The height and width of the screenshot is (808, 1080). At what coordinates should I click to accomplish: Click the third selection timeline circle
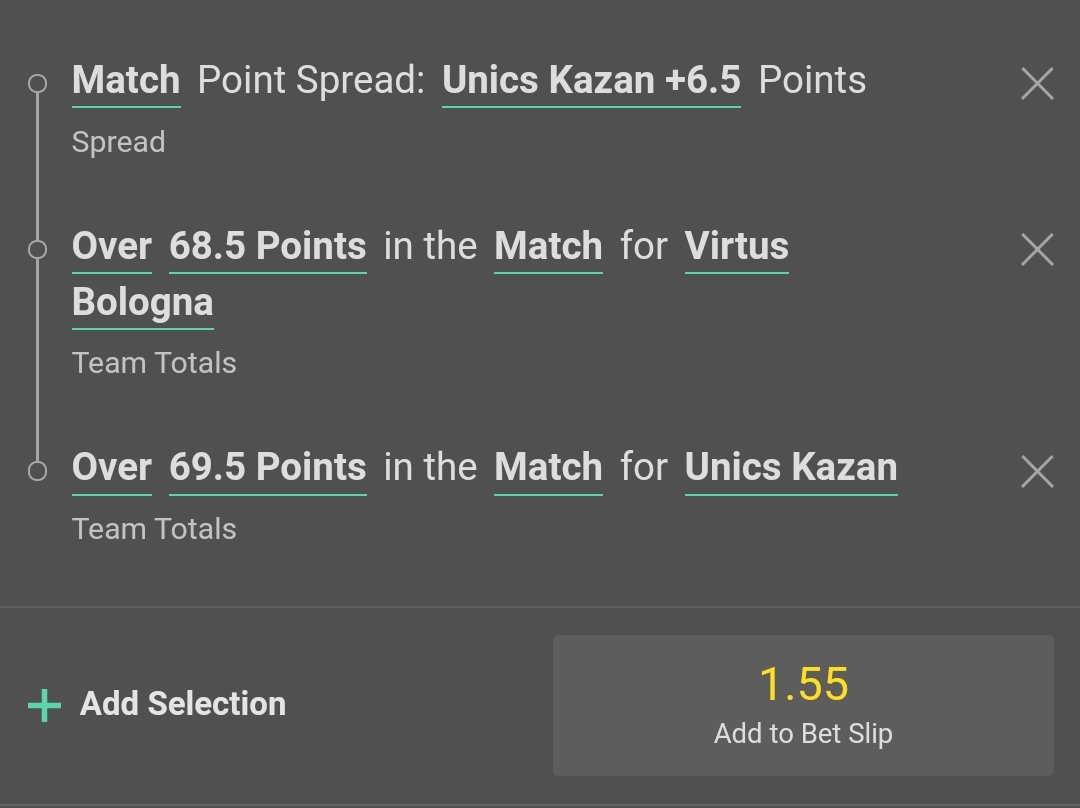coord(37,471)
